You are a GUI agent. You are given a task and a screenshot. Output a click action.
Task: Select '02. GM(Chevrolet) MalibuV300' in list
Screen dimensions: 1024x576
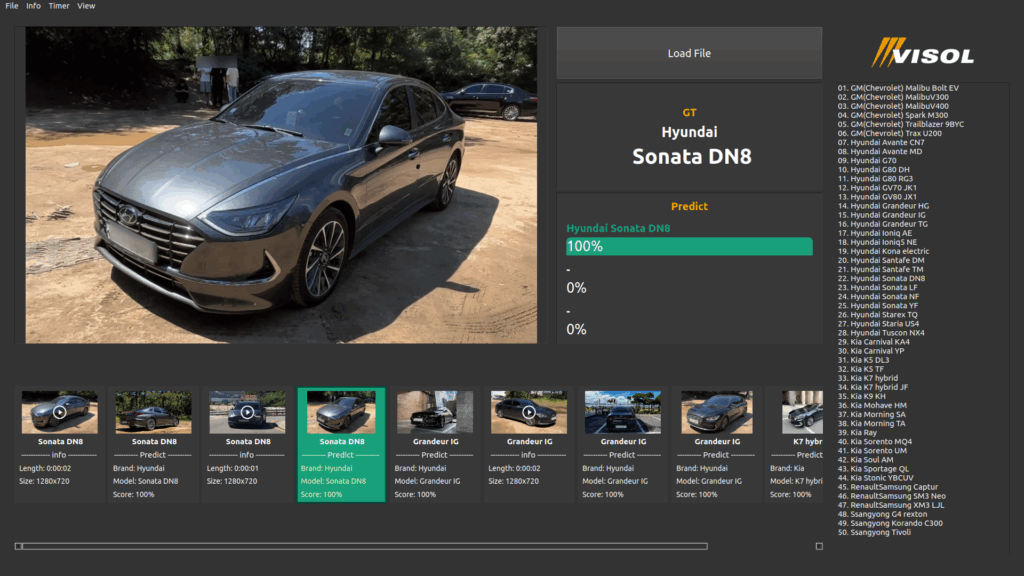click(x=893, y=97)
